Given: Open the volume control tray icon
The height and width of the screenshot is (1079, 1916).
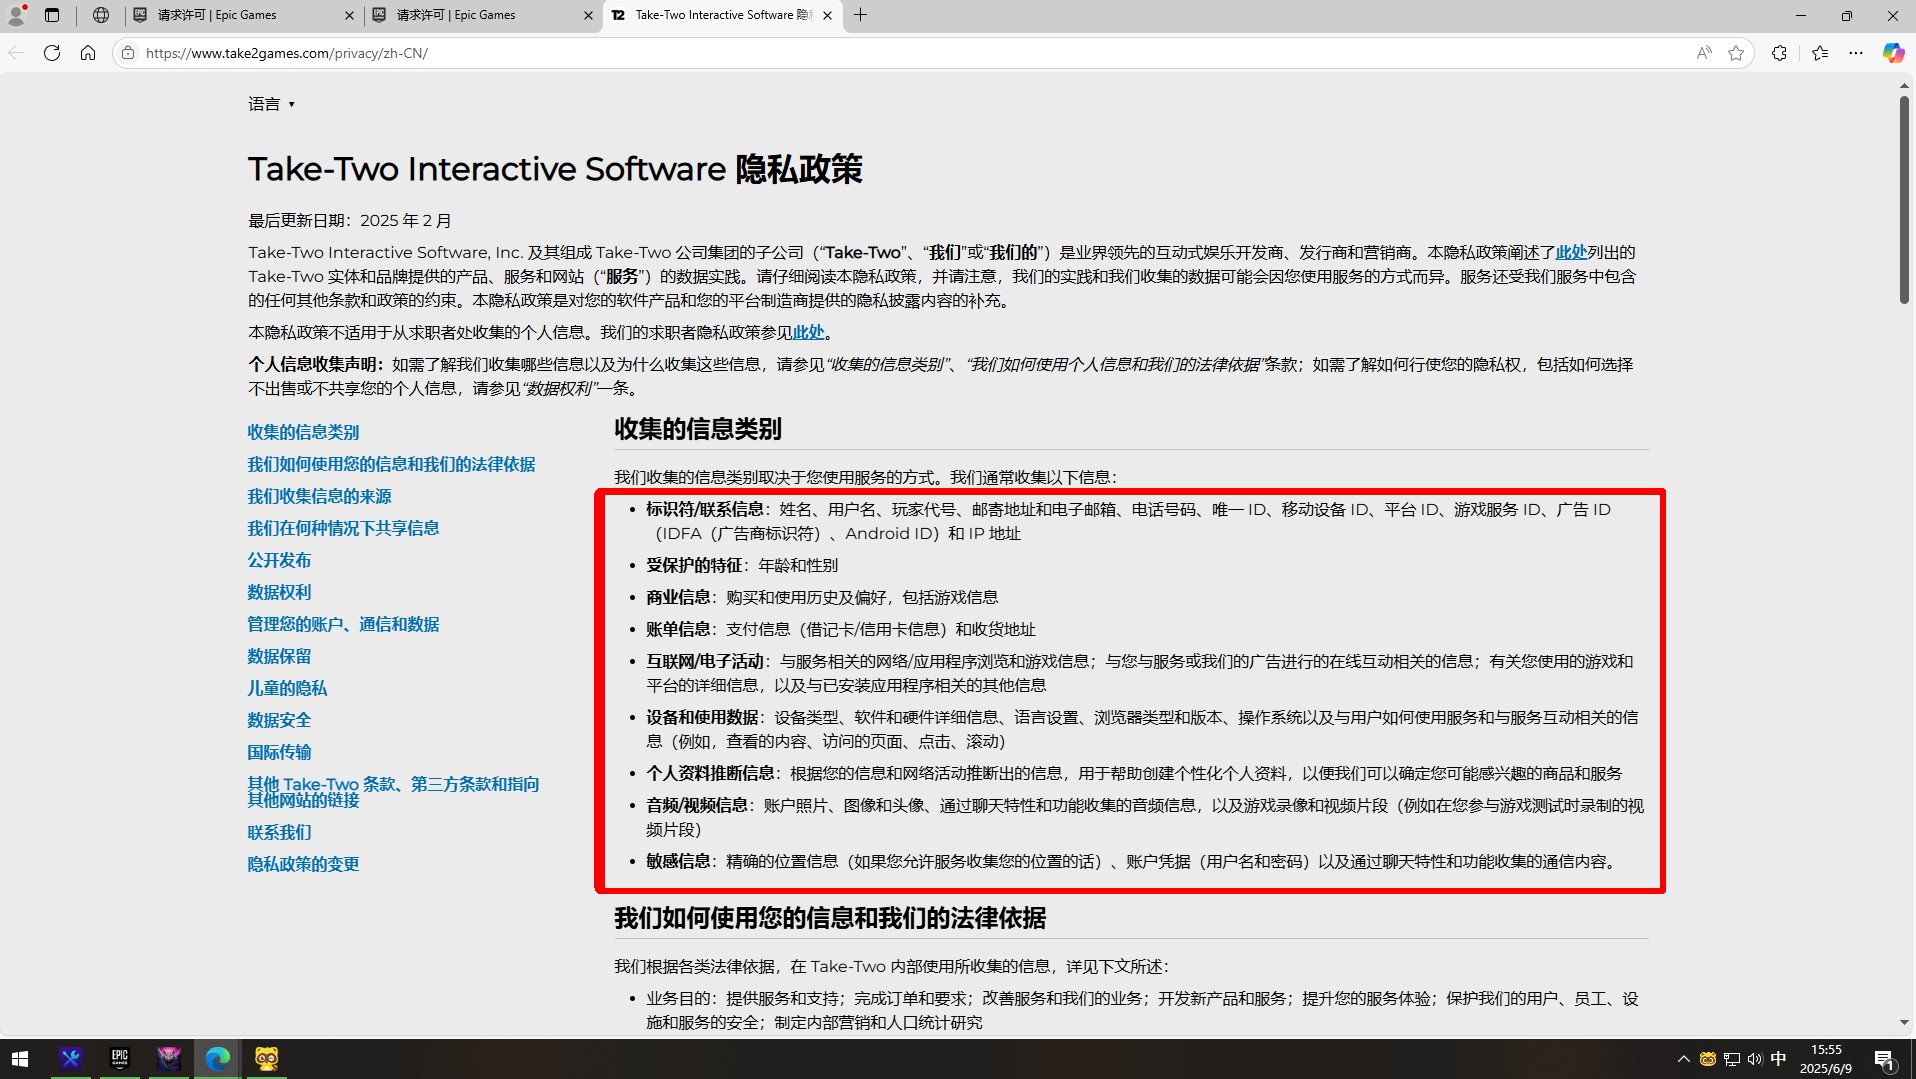Looking at the screenshot, I should coord(1755,1059).
